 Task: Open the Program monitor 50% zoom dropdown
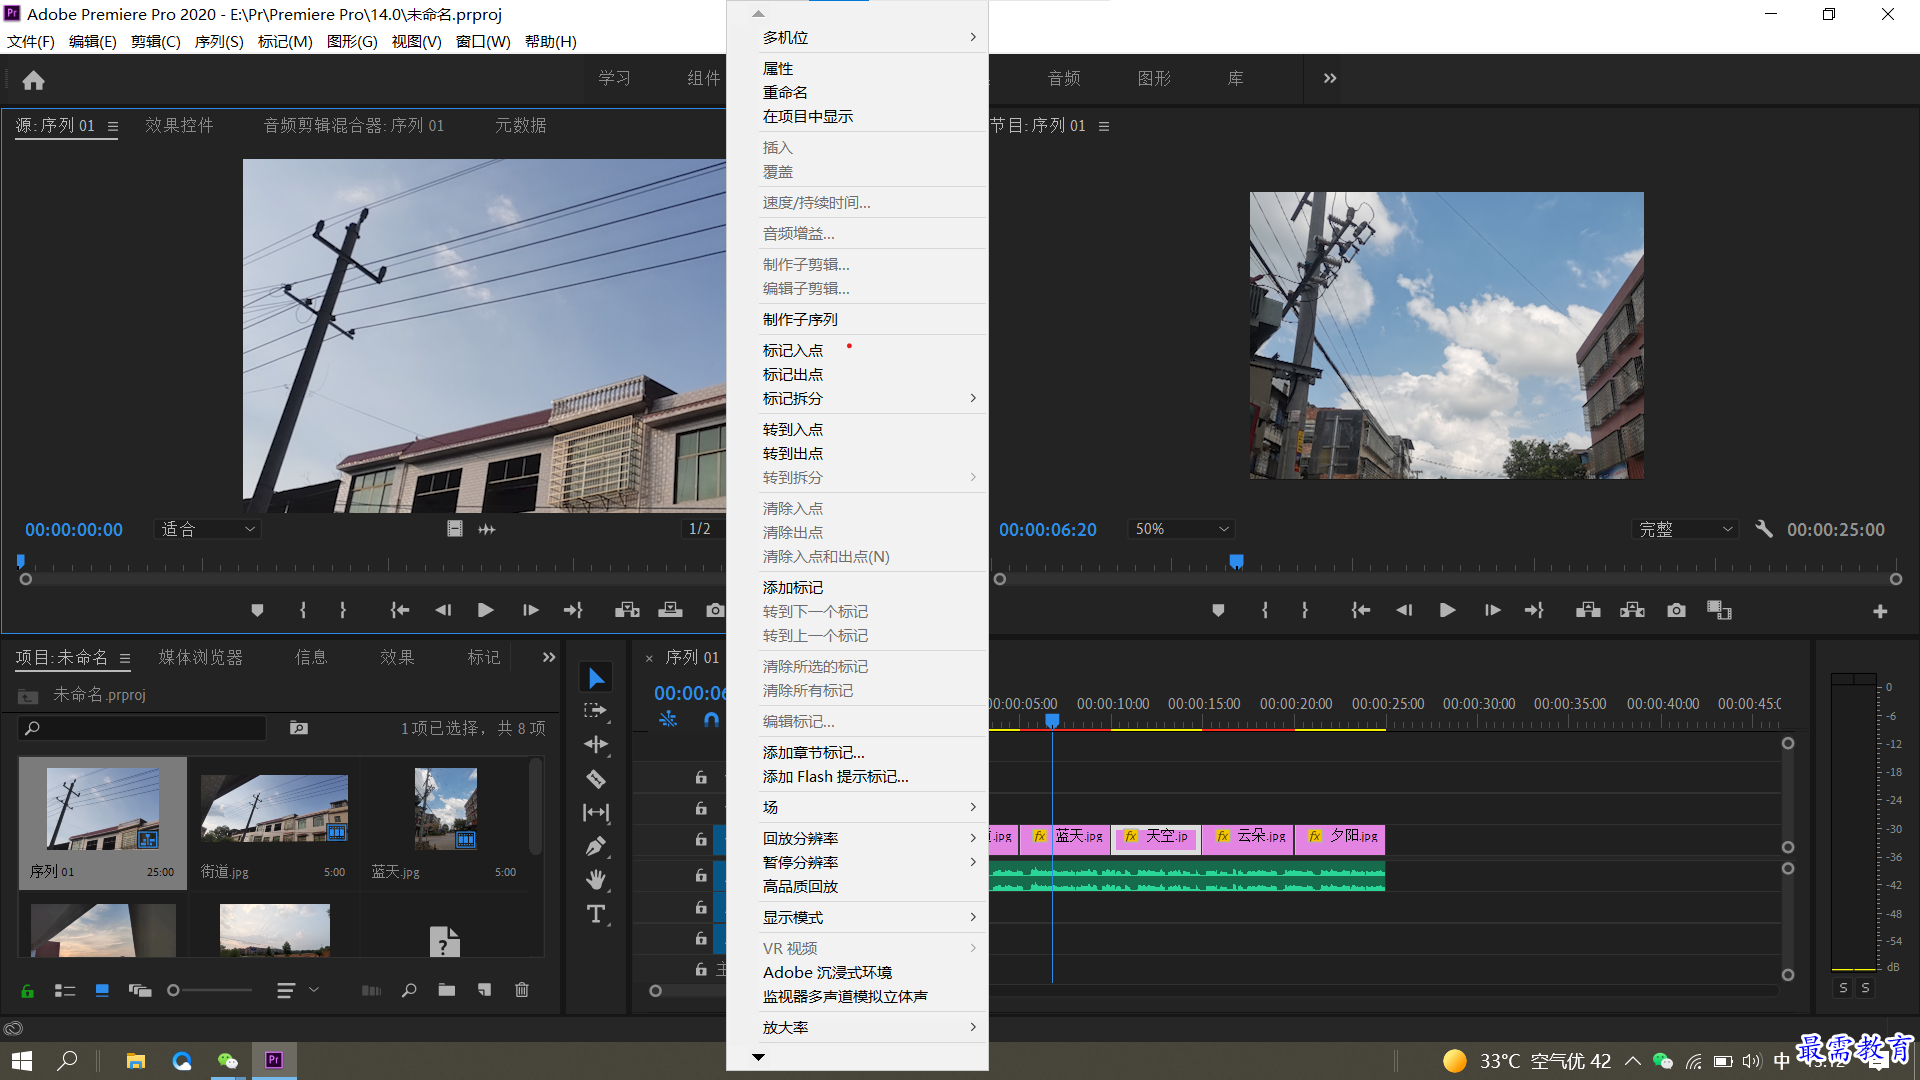pos(1181,529)
